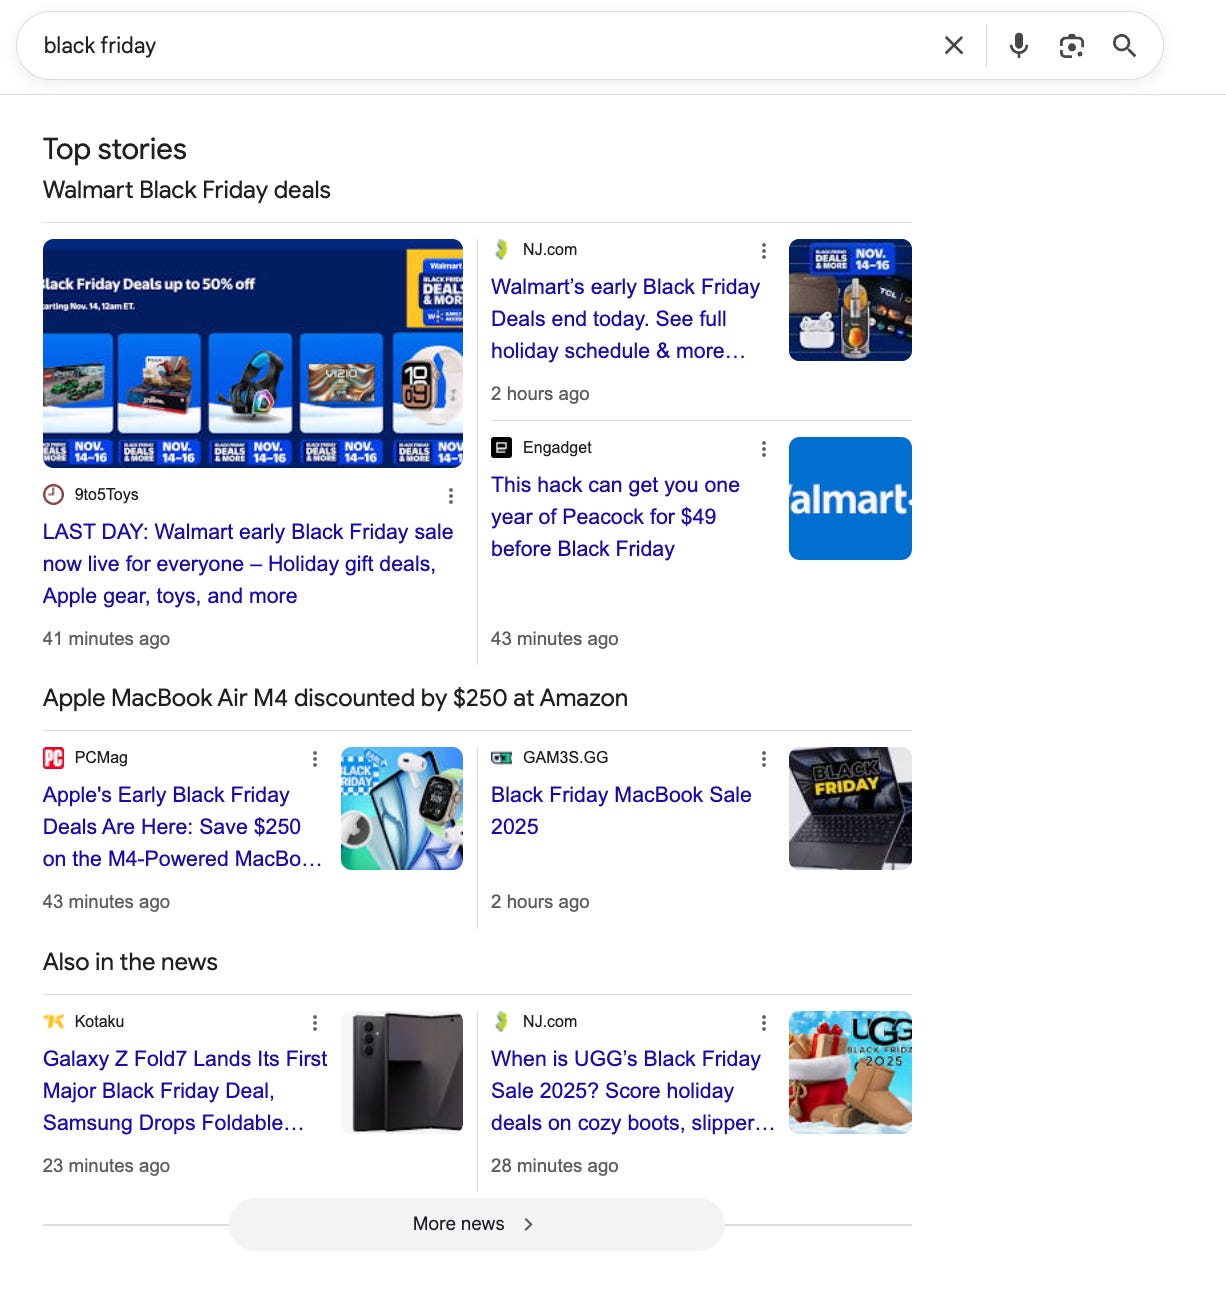Click the Engadget source name
Viewport: 1226px width, 1302px height.
pos(557,447)
